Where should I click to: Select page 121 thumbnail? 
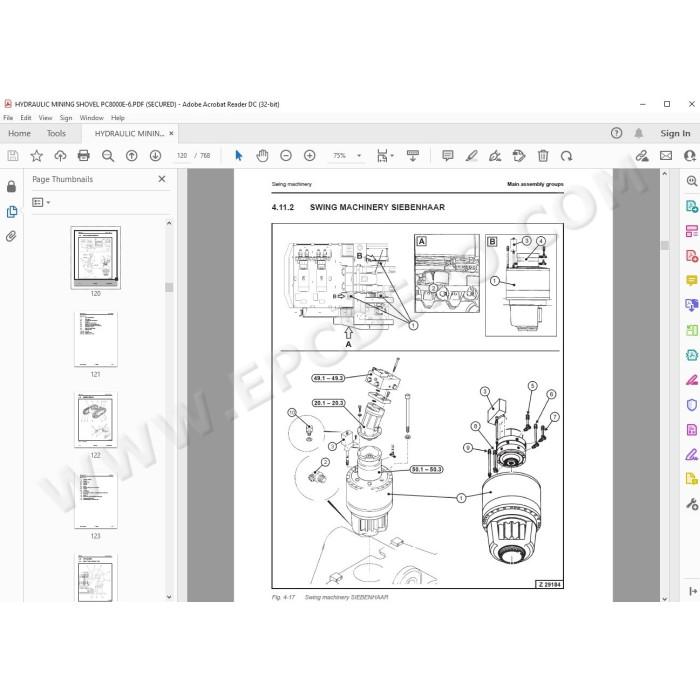coord(96,339)
